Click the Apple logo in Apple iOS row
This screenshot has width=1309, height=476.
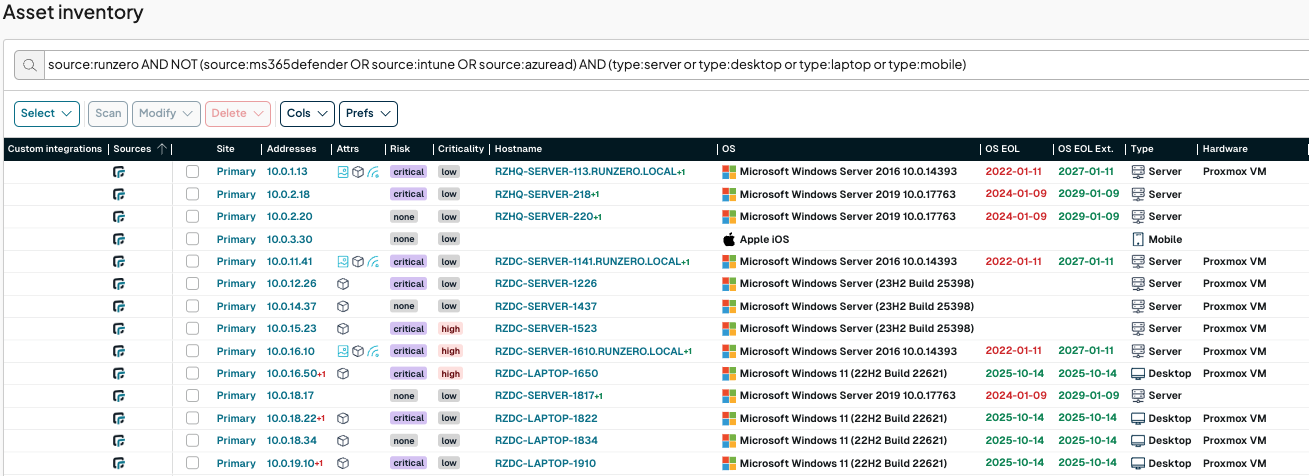tap(729, 239)
